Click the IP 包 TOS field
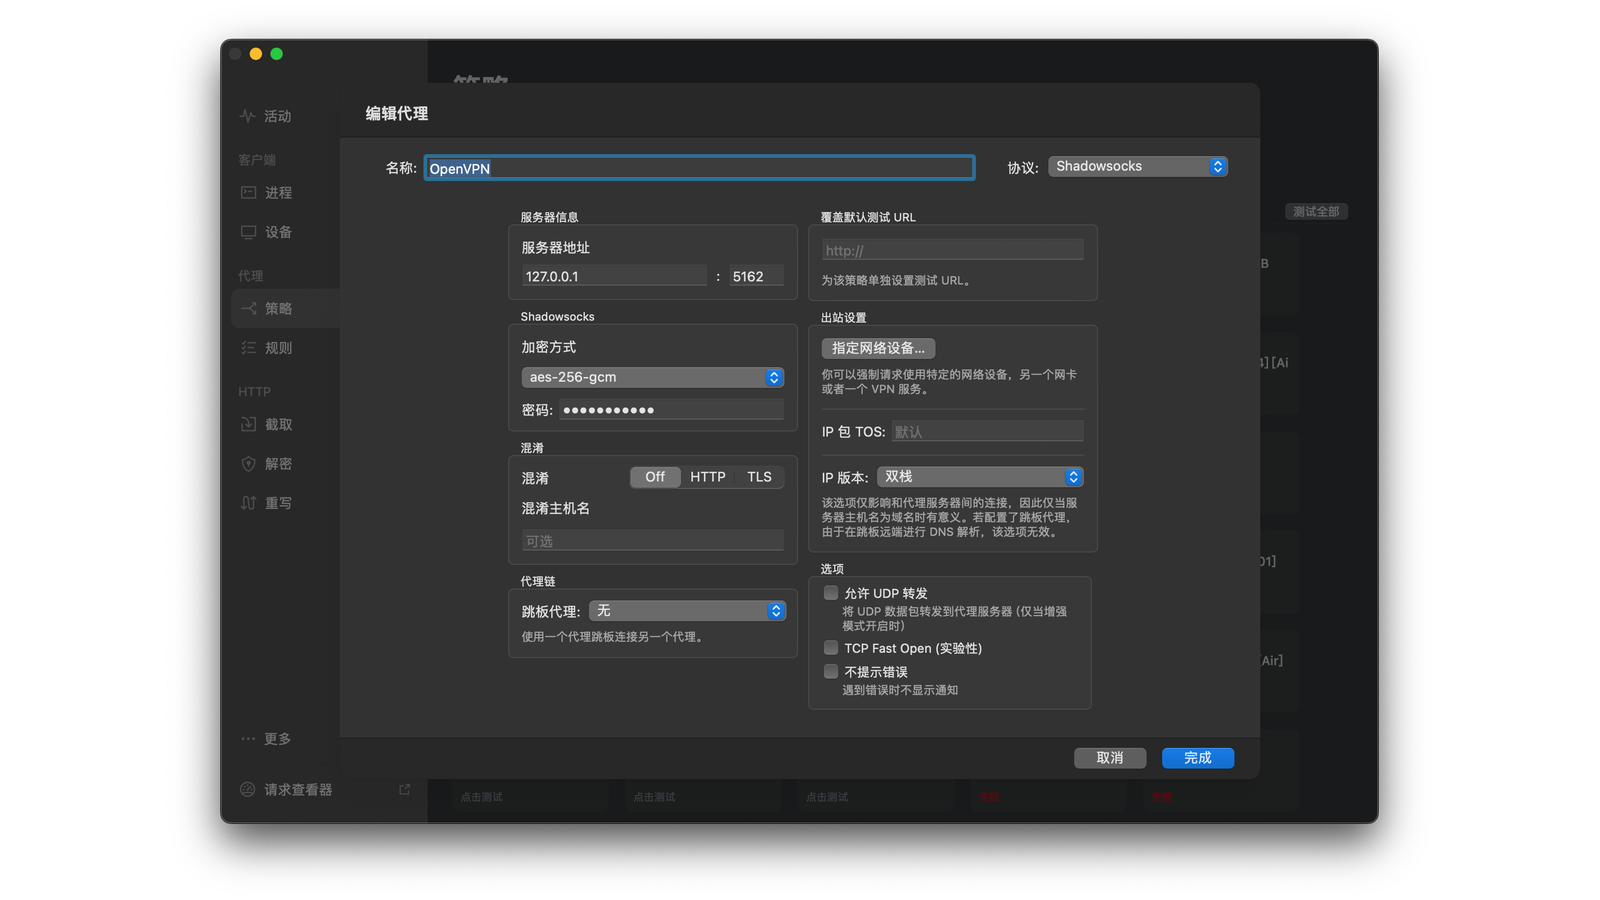 (987, 431)
